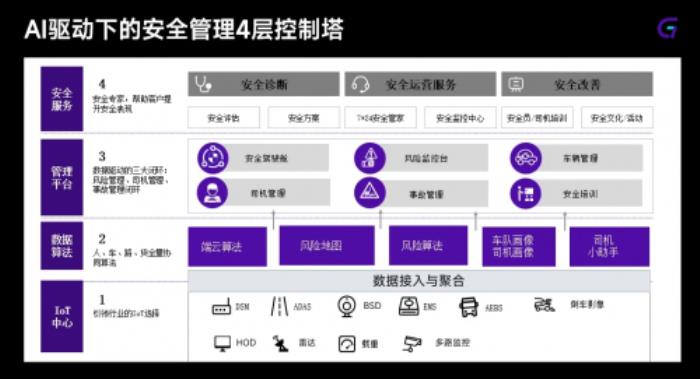Image resolution: width=700 pixels, height=379 pixels.
Task: Click the 7×24安全管家 box
Action: click(x=380, y=118)
